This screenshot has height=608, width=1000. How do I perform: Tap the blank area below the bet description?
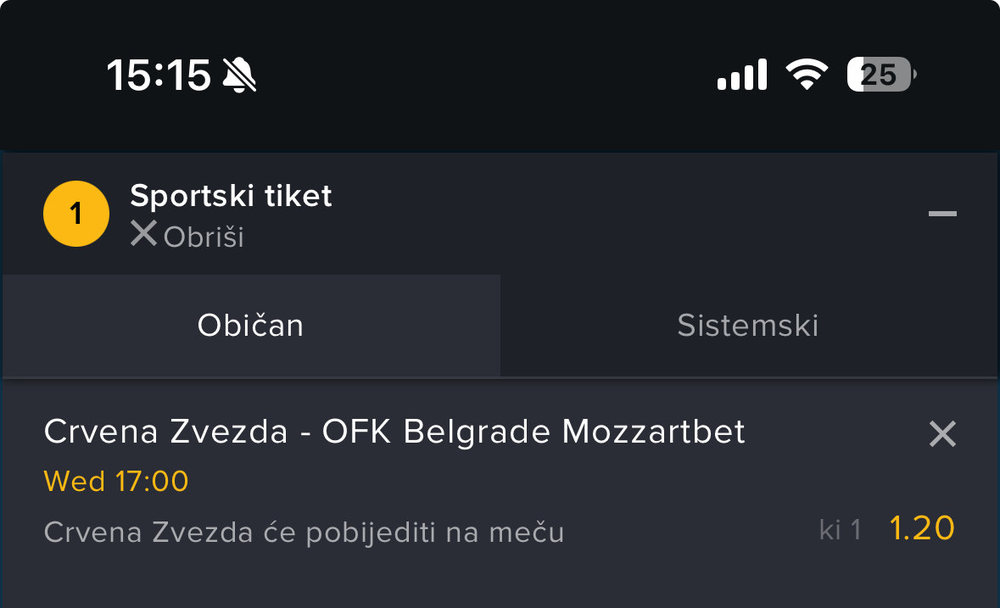(x=500, y=580)
